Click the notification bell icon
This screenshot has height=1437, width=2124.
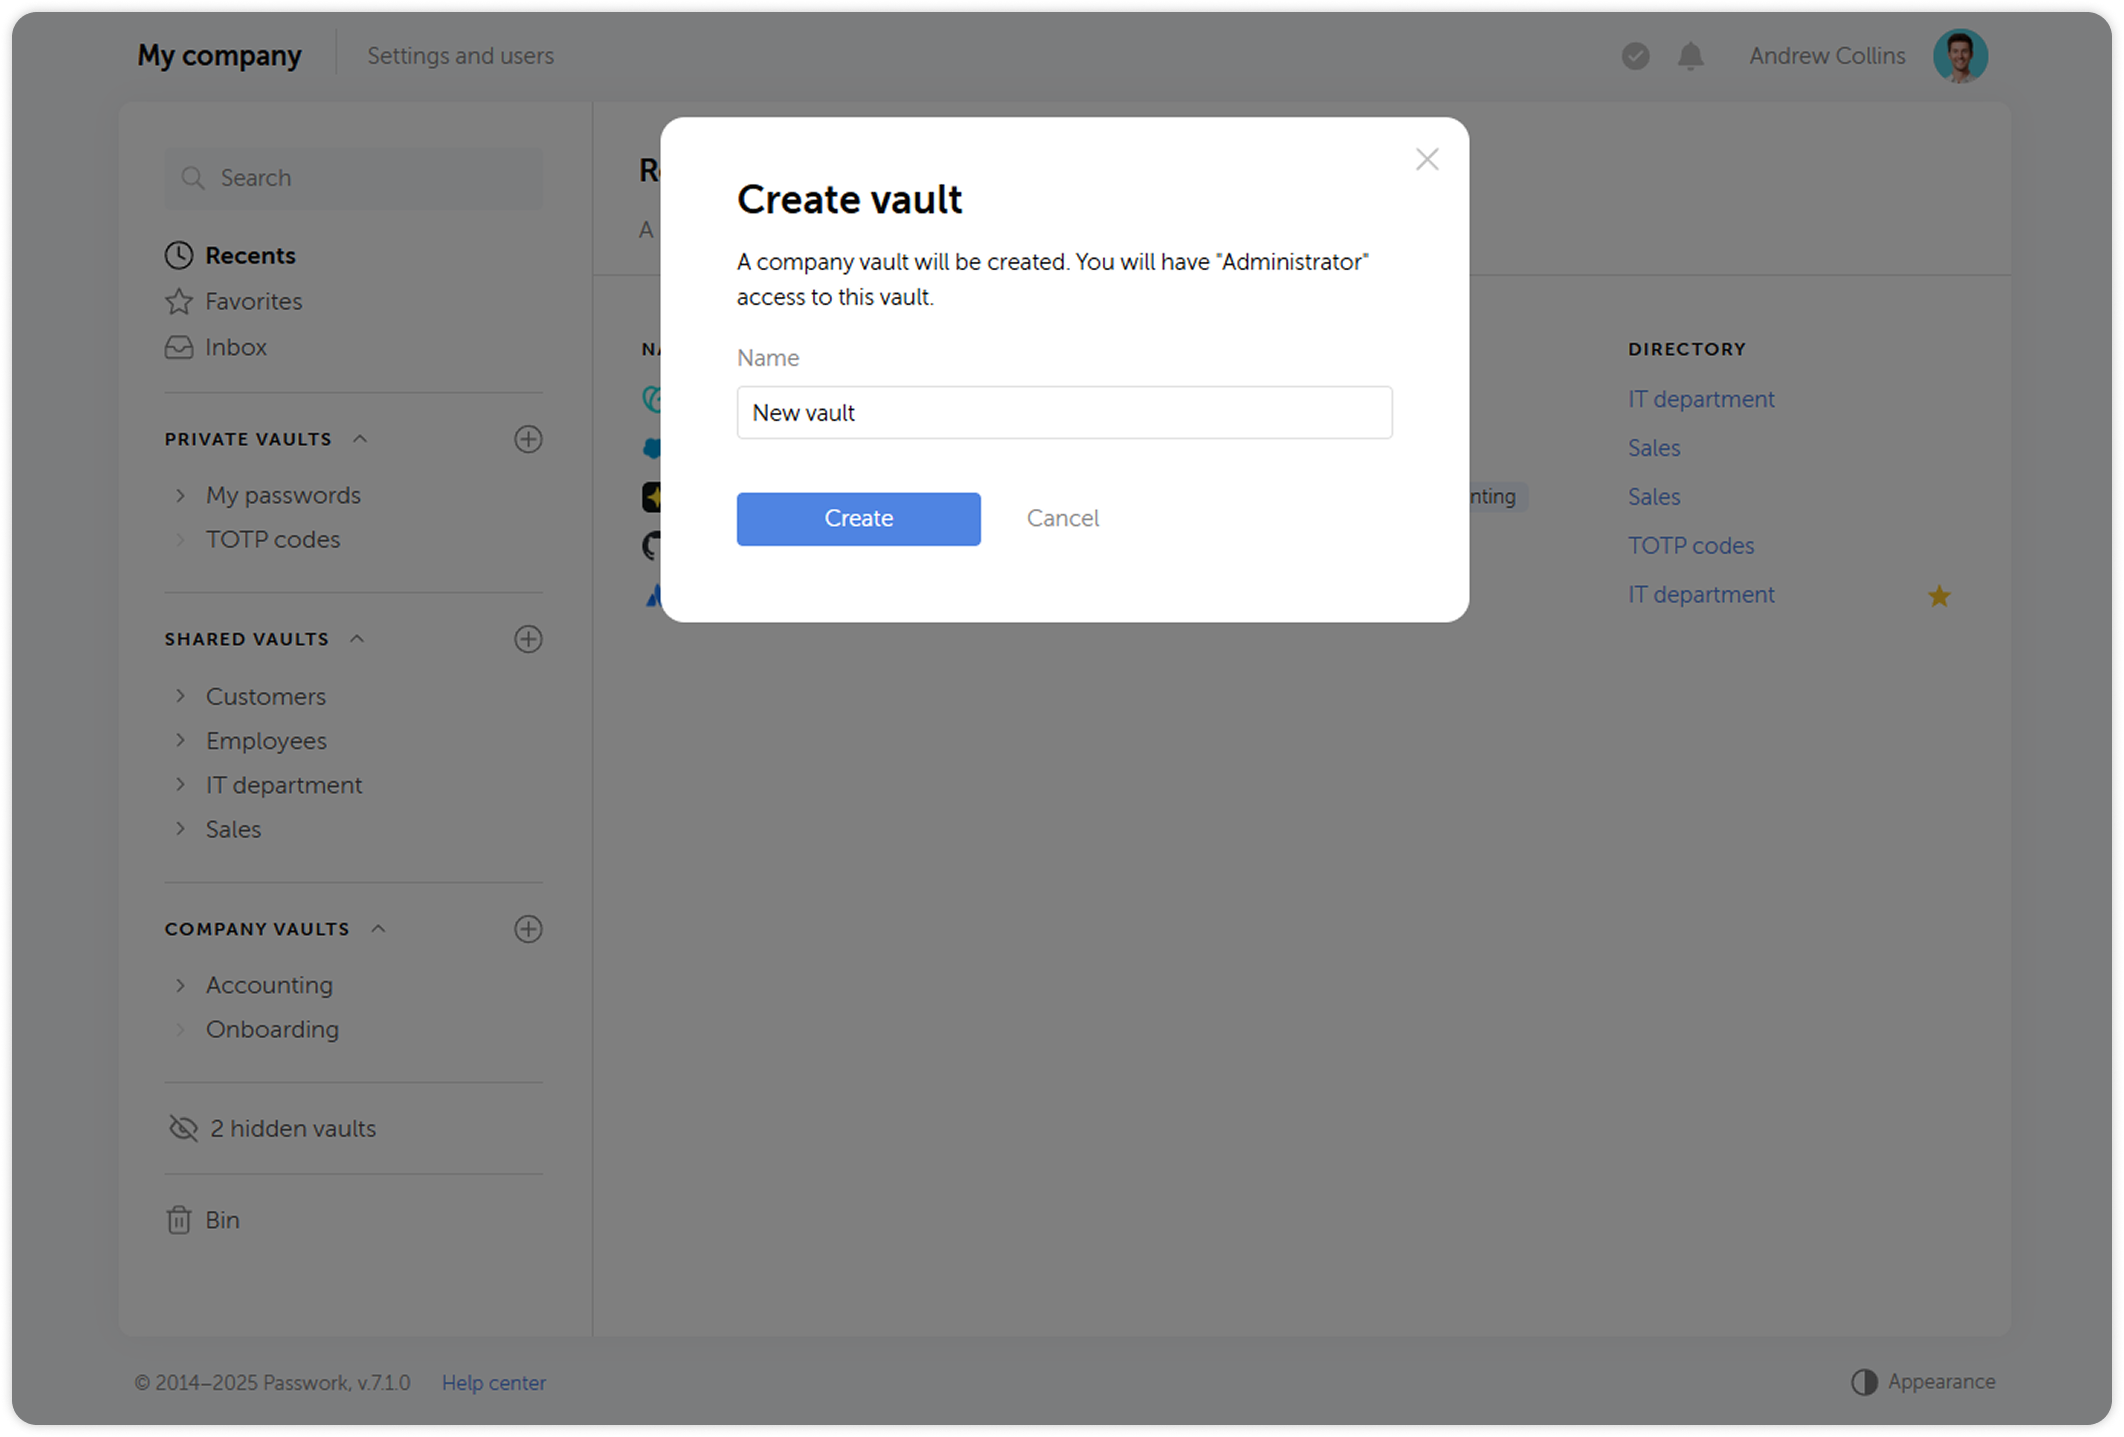coord(1690,56)
